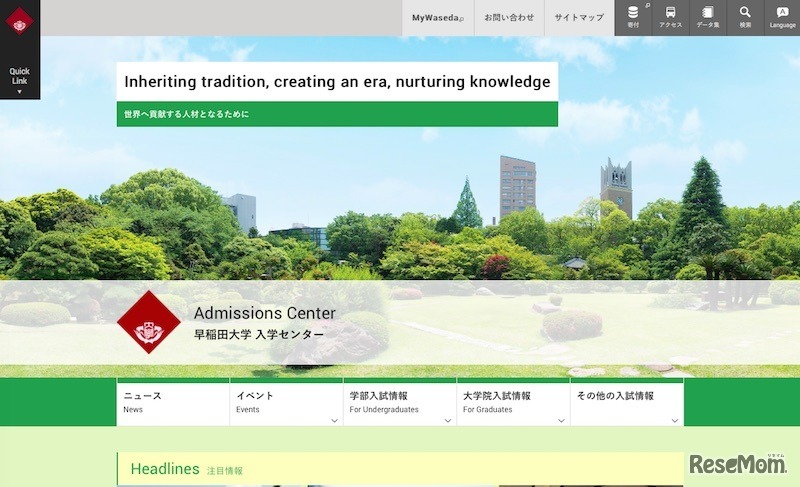Expand the Quick Link panel
800x487 pixels.
(x=20, y=80)
